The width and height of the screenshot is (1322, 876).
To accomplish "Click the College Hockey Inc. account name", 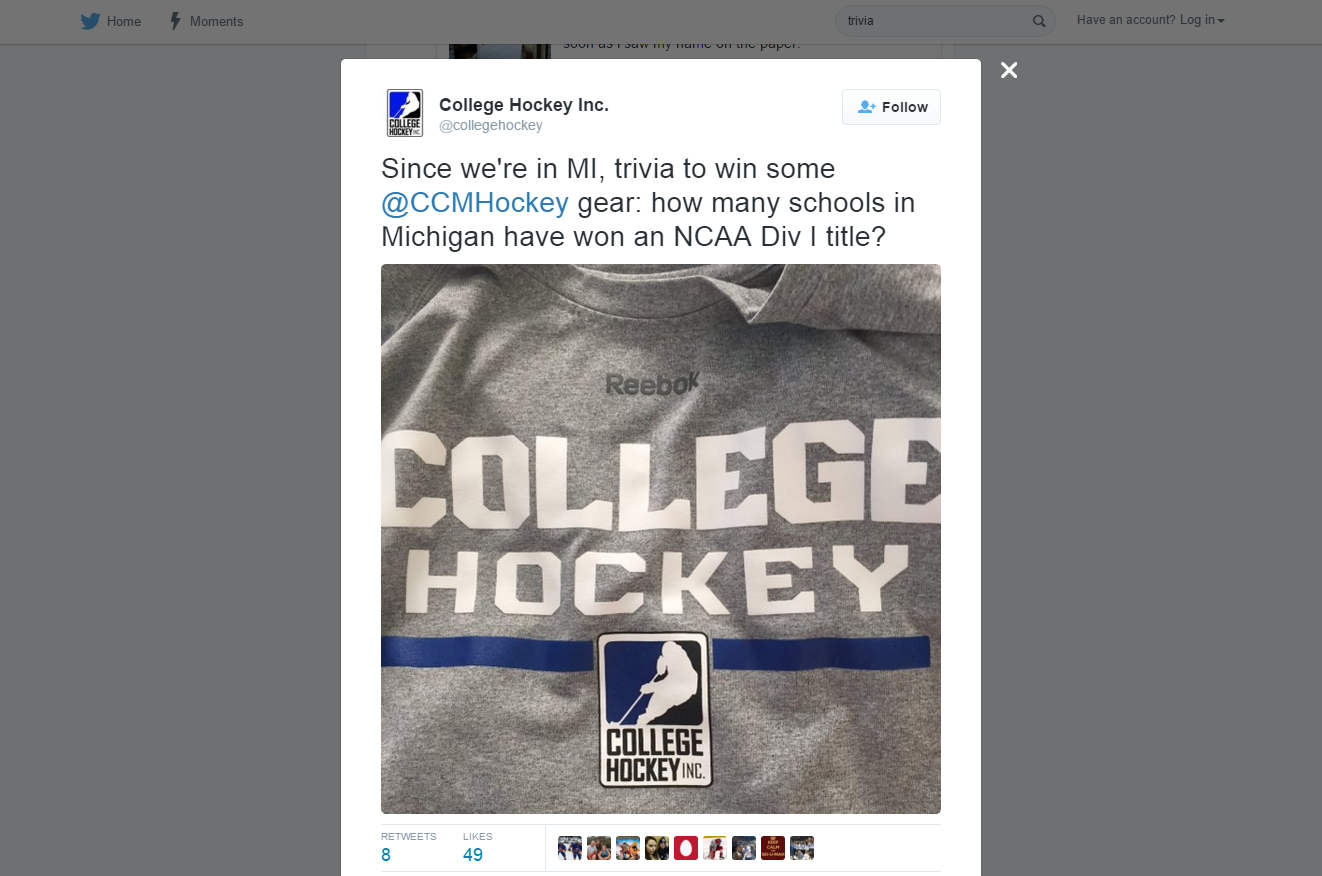I will 524,105.
